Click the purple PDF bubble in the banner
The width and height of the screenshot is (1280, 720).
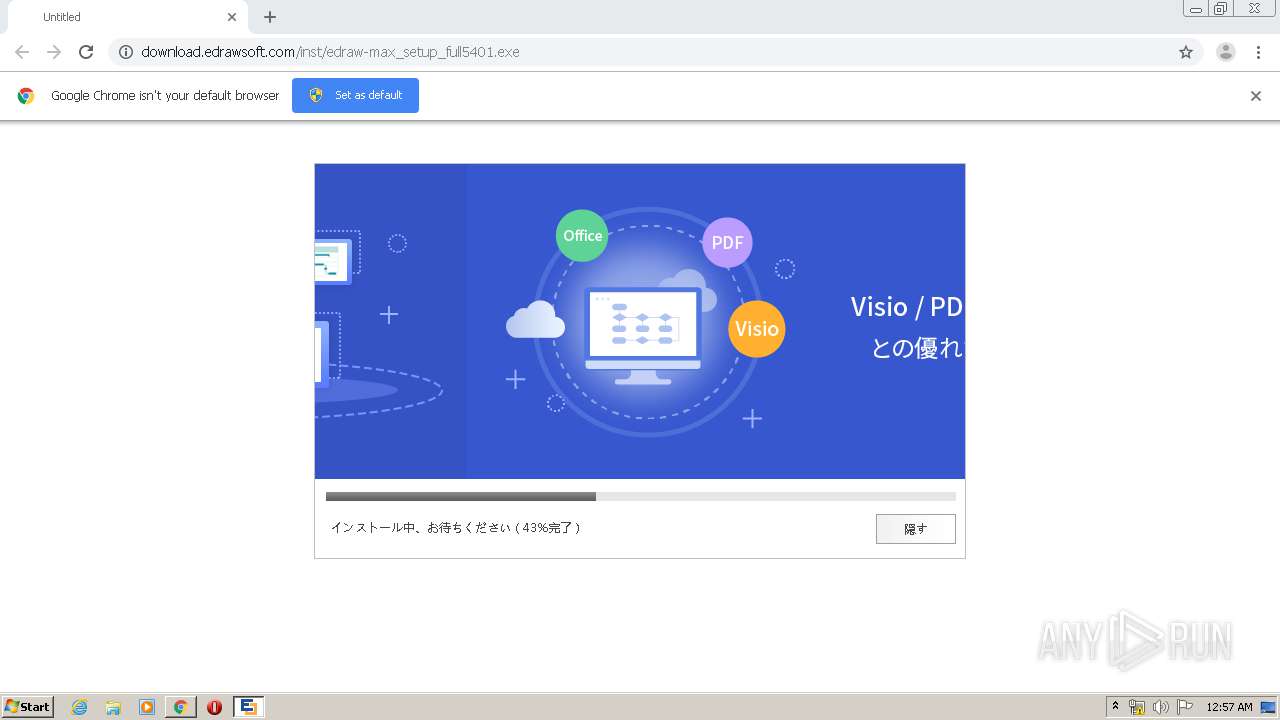[727, 243]
